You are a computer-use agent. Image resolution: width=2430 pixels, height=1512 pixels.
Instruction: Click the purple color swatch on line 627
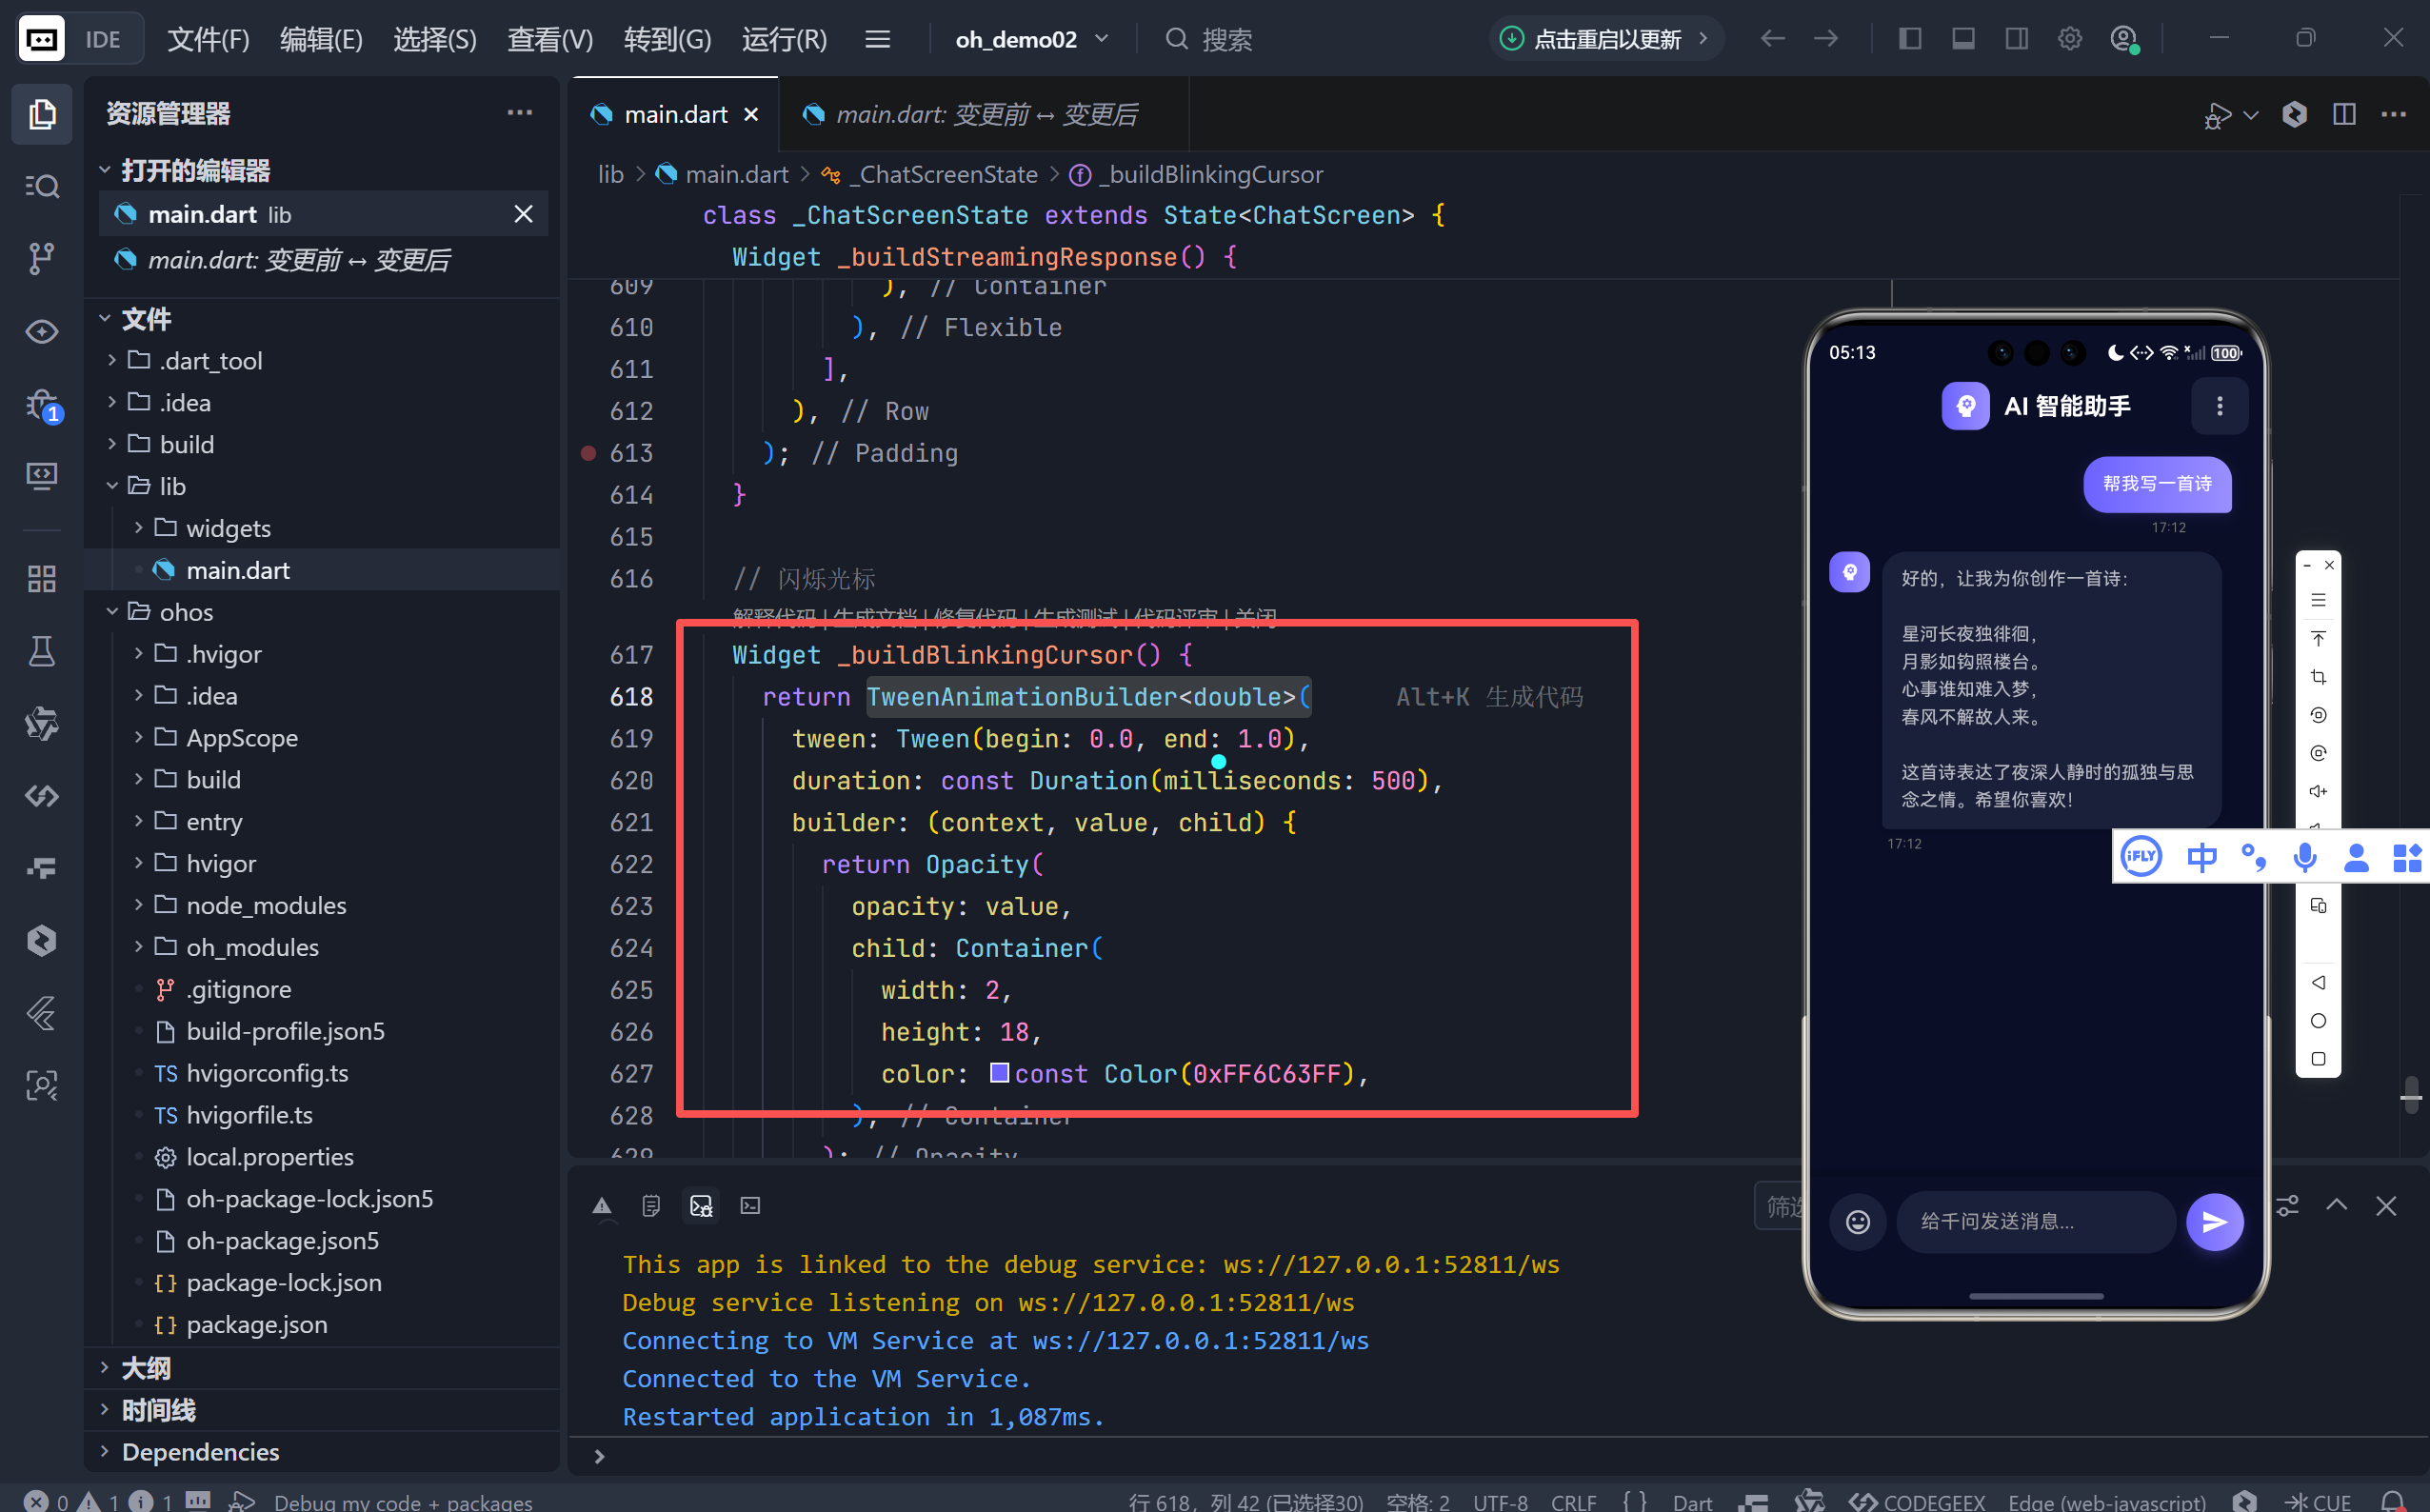point(999,1073)
